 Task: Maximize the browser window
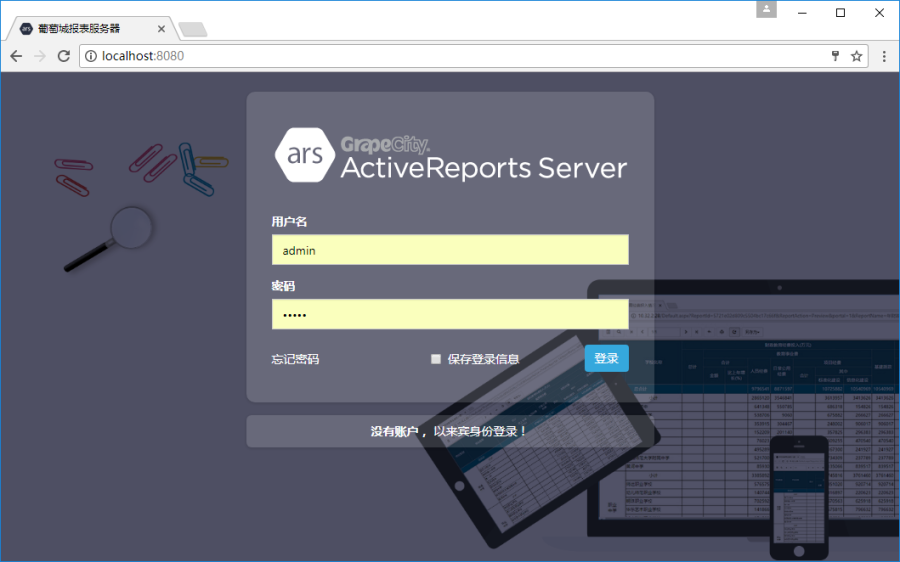point(840,13)
